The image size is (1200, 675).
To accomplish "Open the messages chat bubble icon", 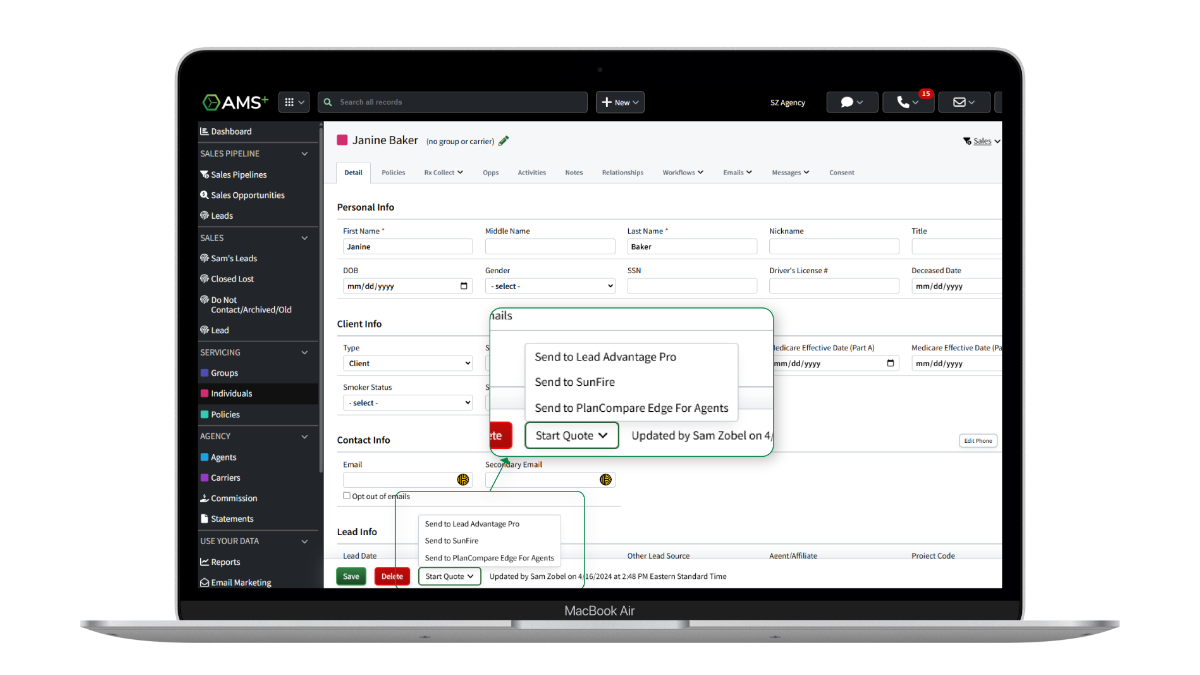I will pyautogui.click(x=847, y=101).
